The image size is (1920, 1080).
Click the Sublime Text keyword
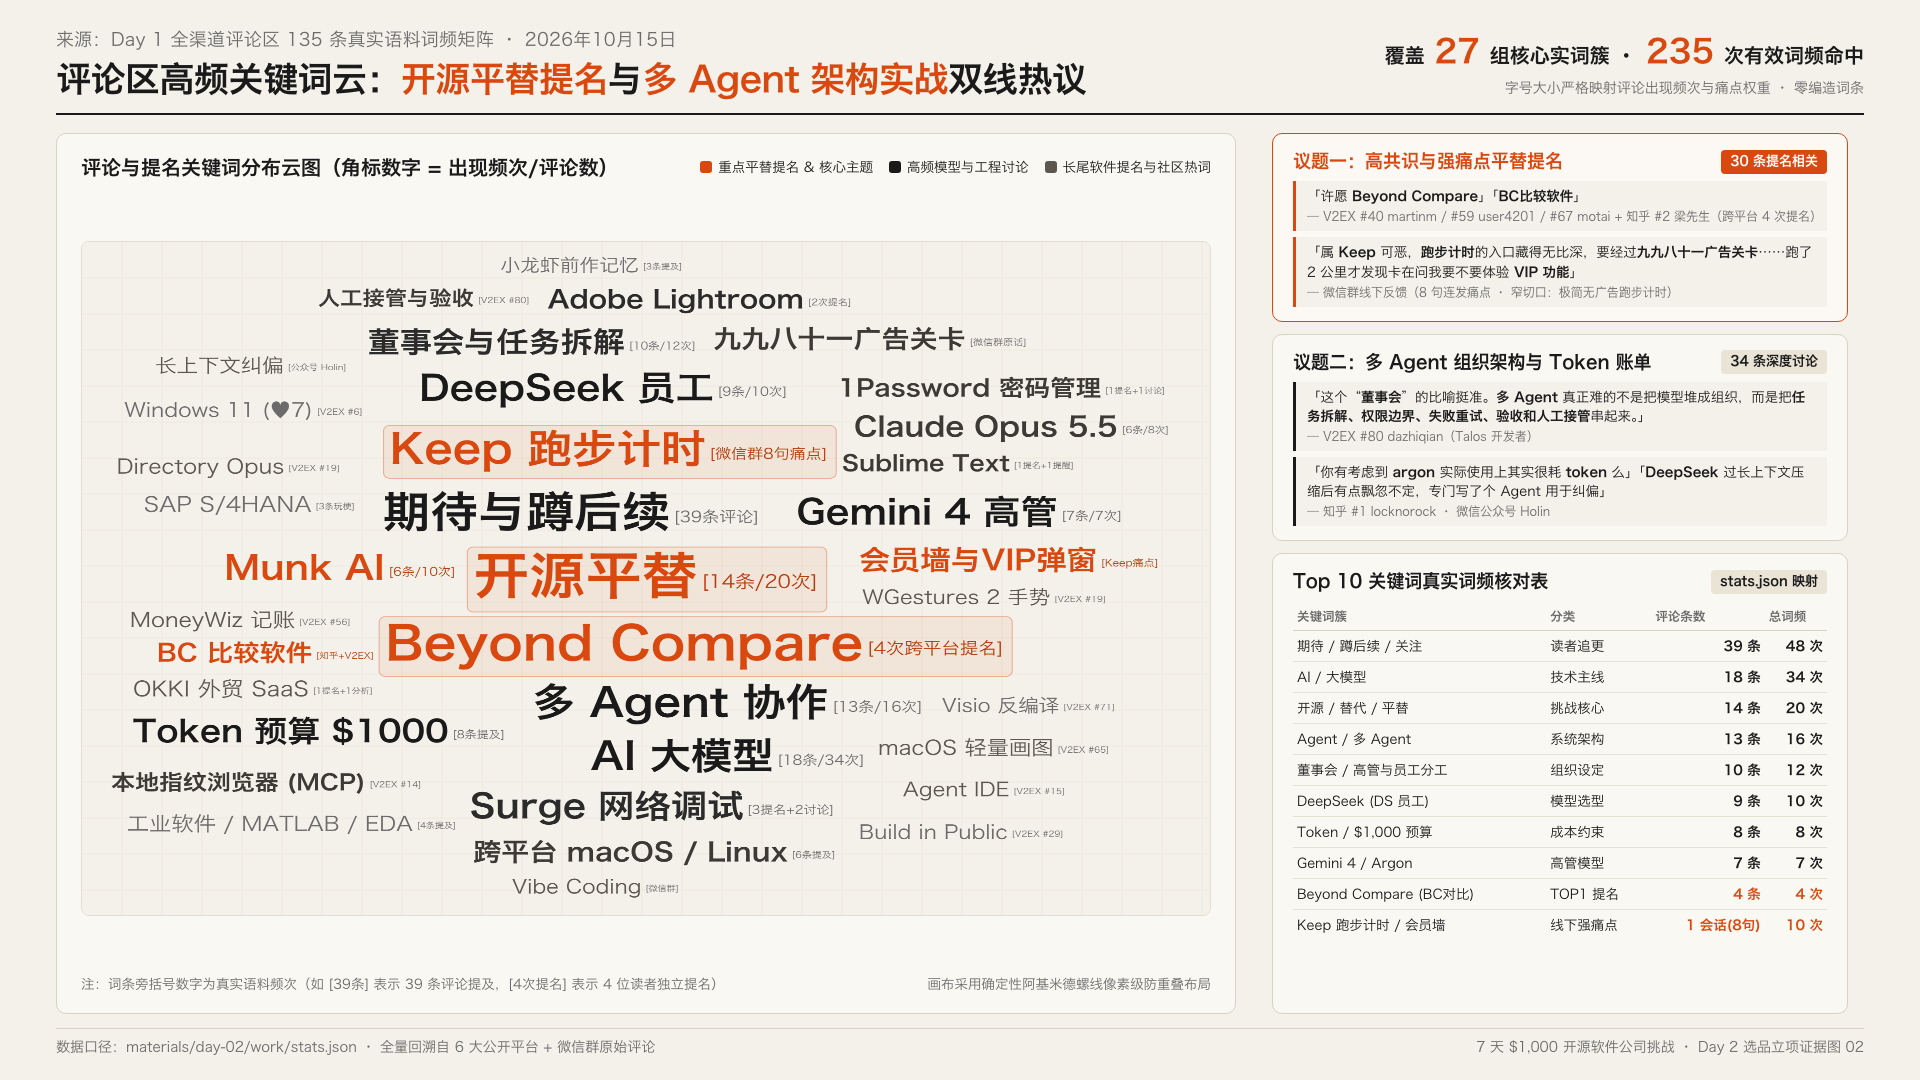[x=926, y=464]
